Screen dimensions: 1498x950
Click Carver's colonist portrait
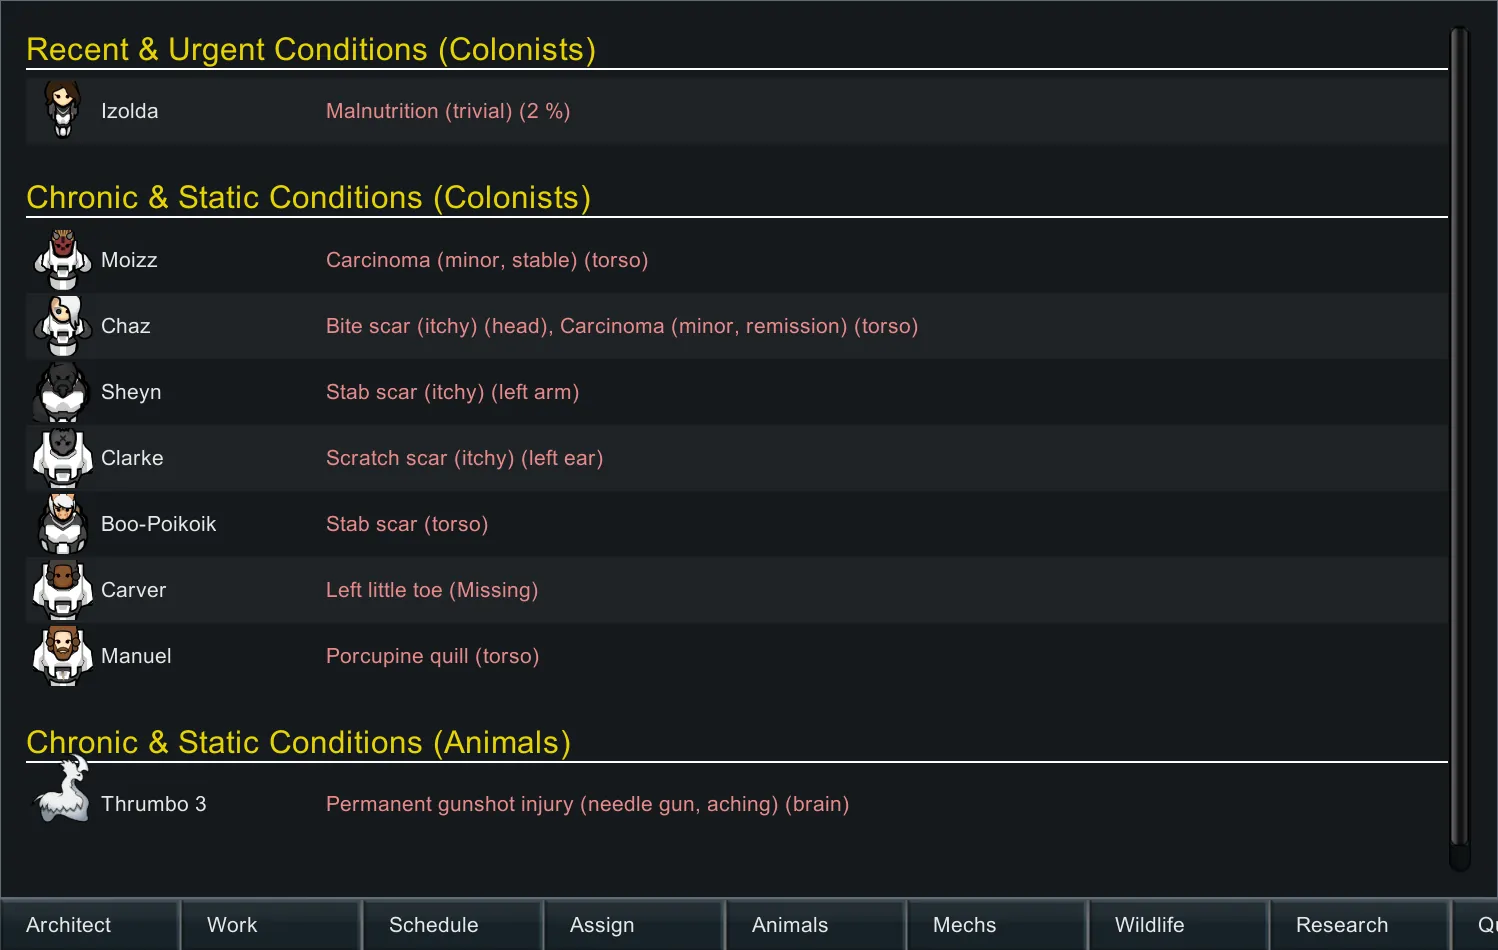[63, 590]
